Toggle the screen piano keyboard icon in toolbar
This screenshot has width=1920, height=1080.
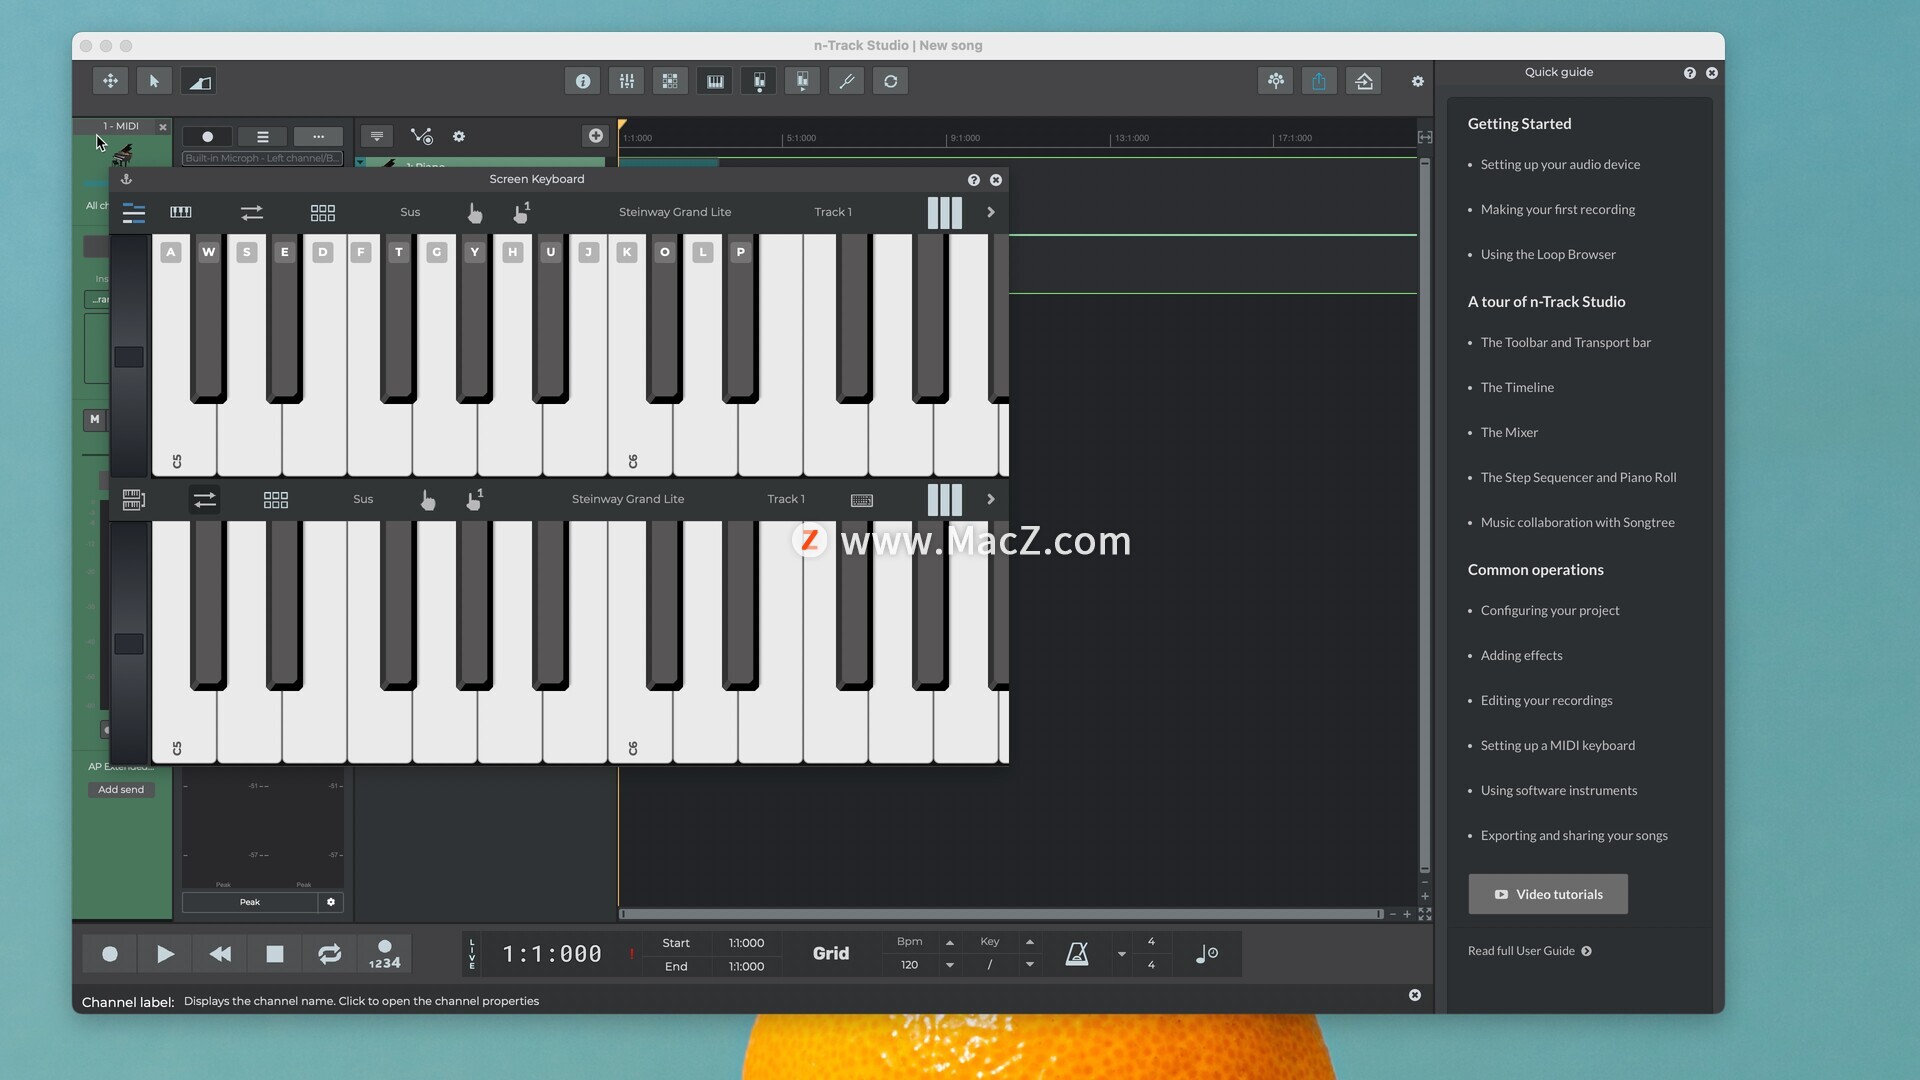(x=715, y=81)
